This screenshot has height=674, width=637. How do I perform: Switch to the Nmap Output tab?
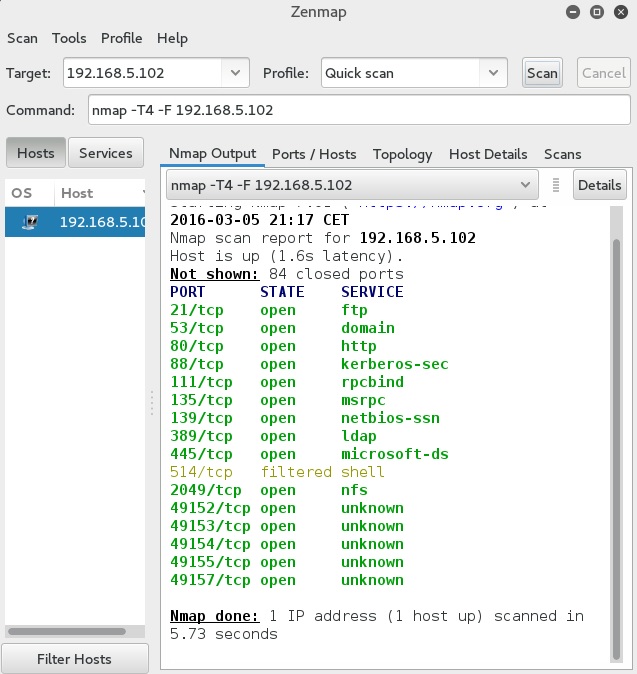click(x=212, y=153)
